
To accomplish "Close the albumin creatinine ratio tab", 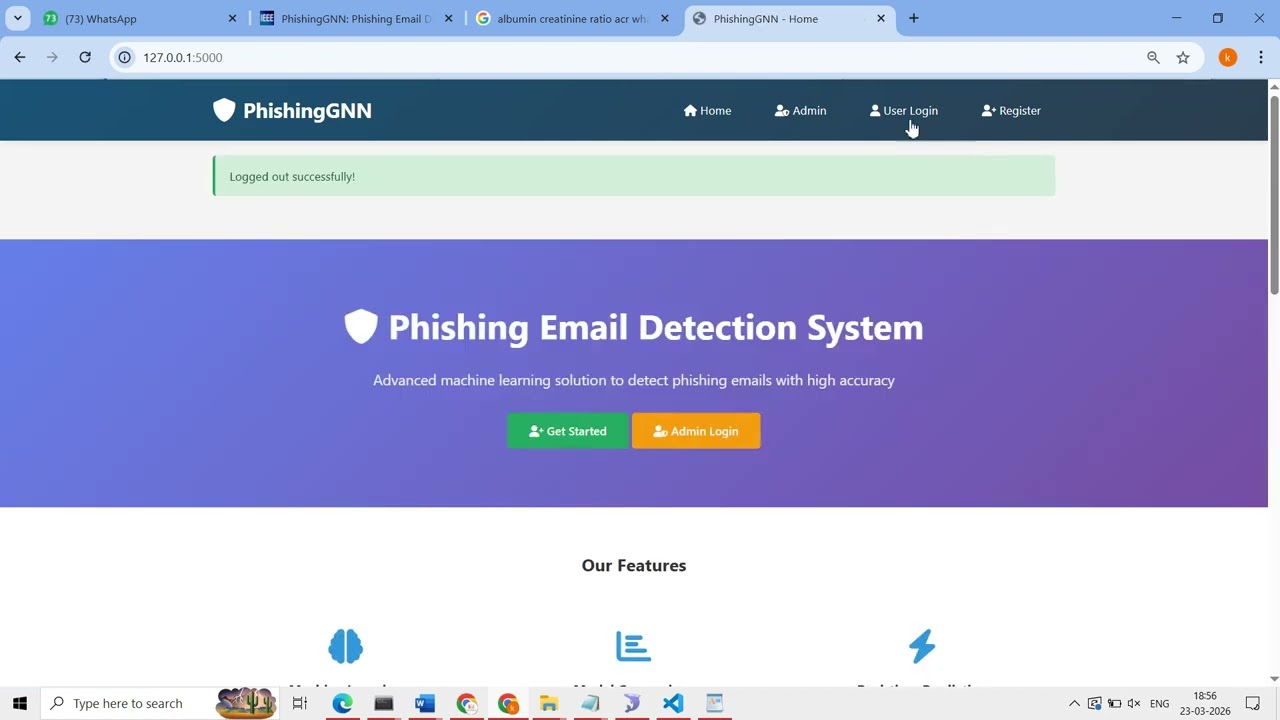I will 664,18.
